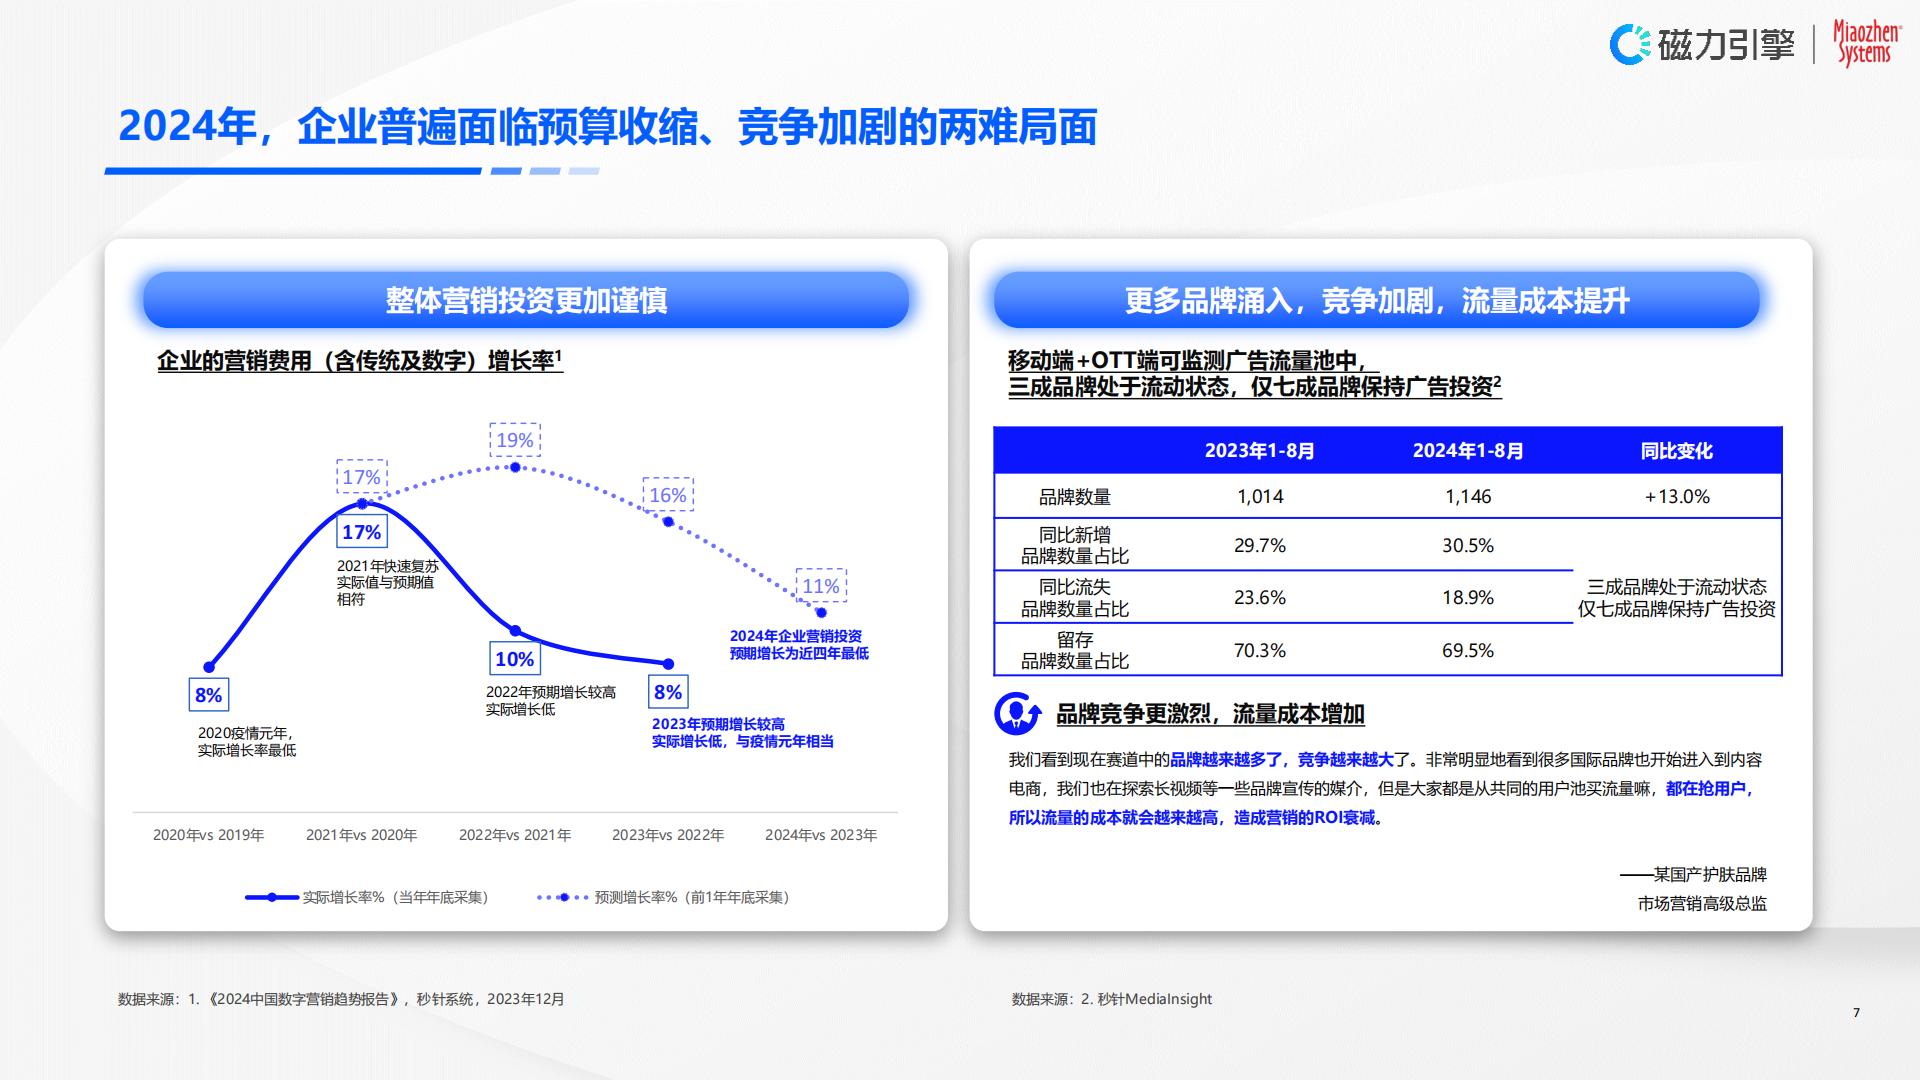Click the dashed 11% forecast label
Viewport: 1920px width, 1080px height.
point(821,586)
